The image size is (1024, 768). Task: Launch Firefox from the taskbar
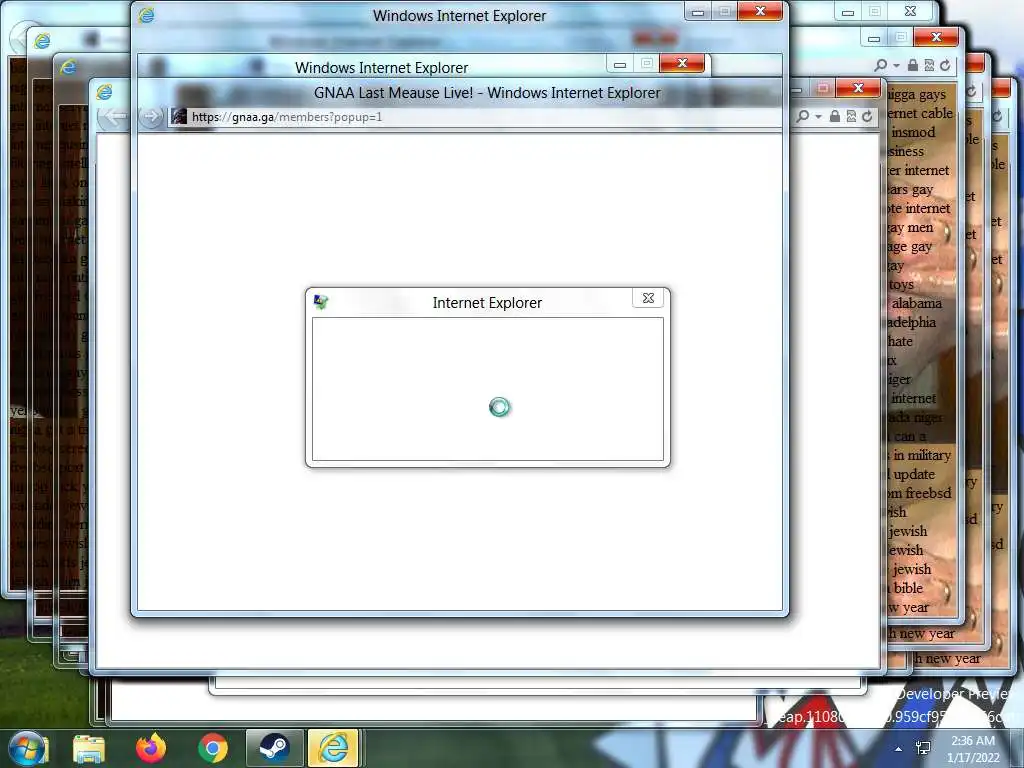coord(151,748)
